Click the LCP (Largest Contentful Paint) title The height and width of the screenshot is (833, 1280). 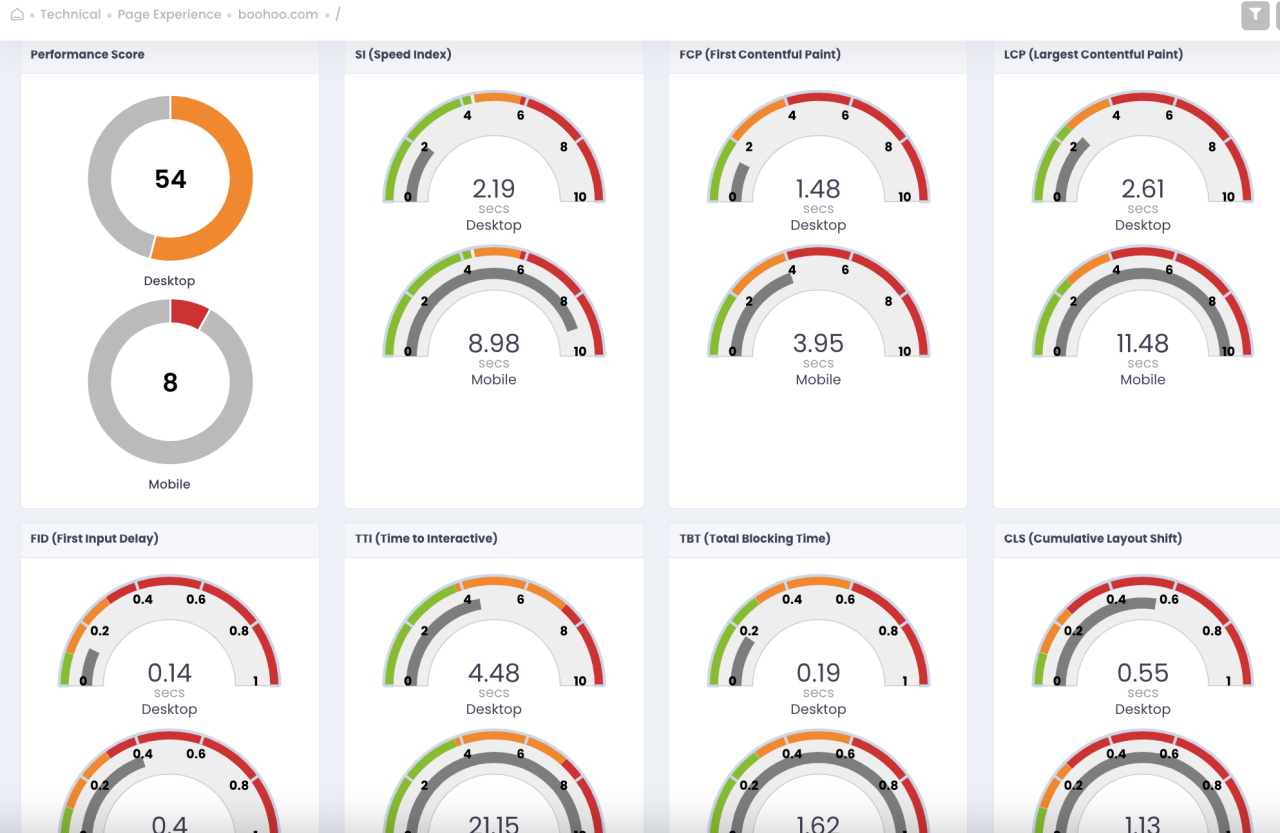[1093, 54]
